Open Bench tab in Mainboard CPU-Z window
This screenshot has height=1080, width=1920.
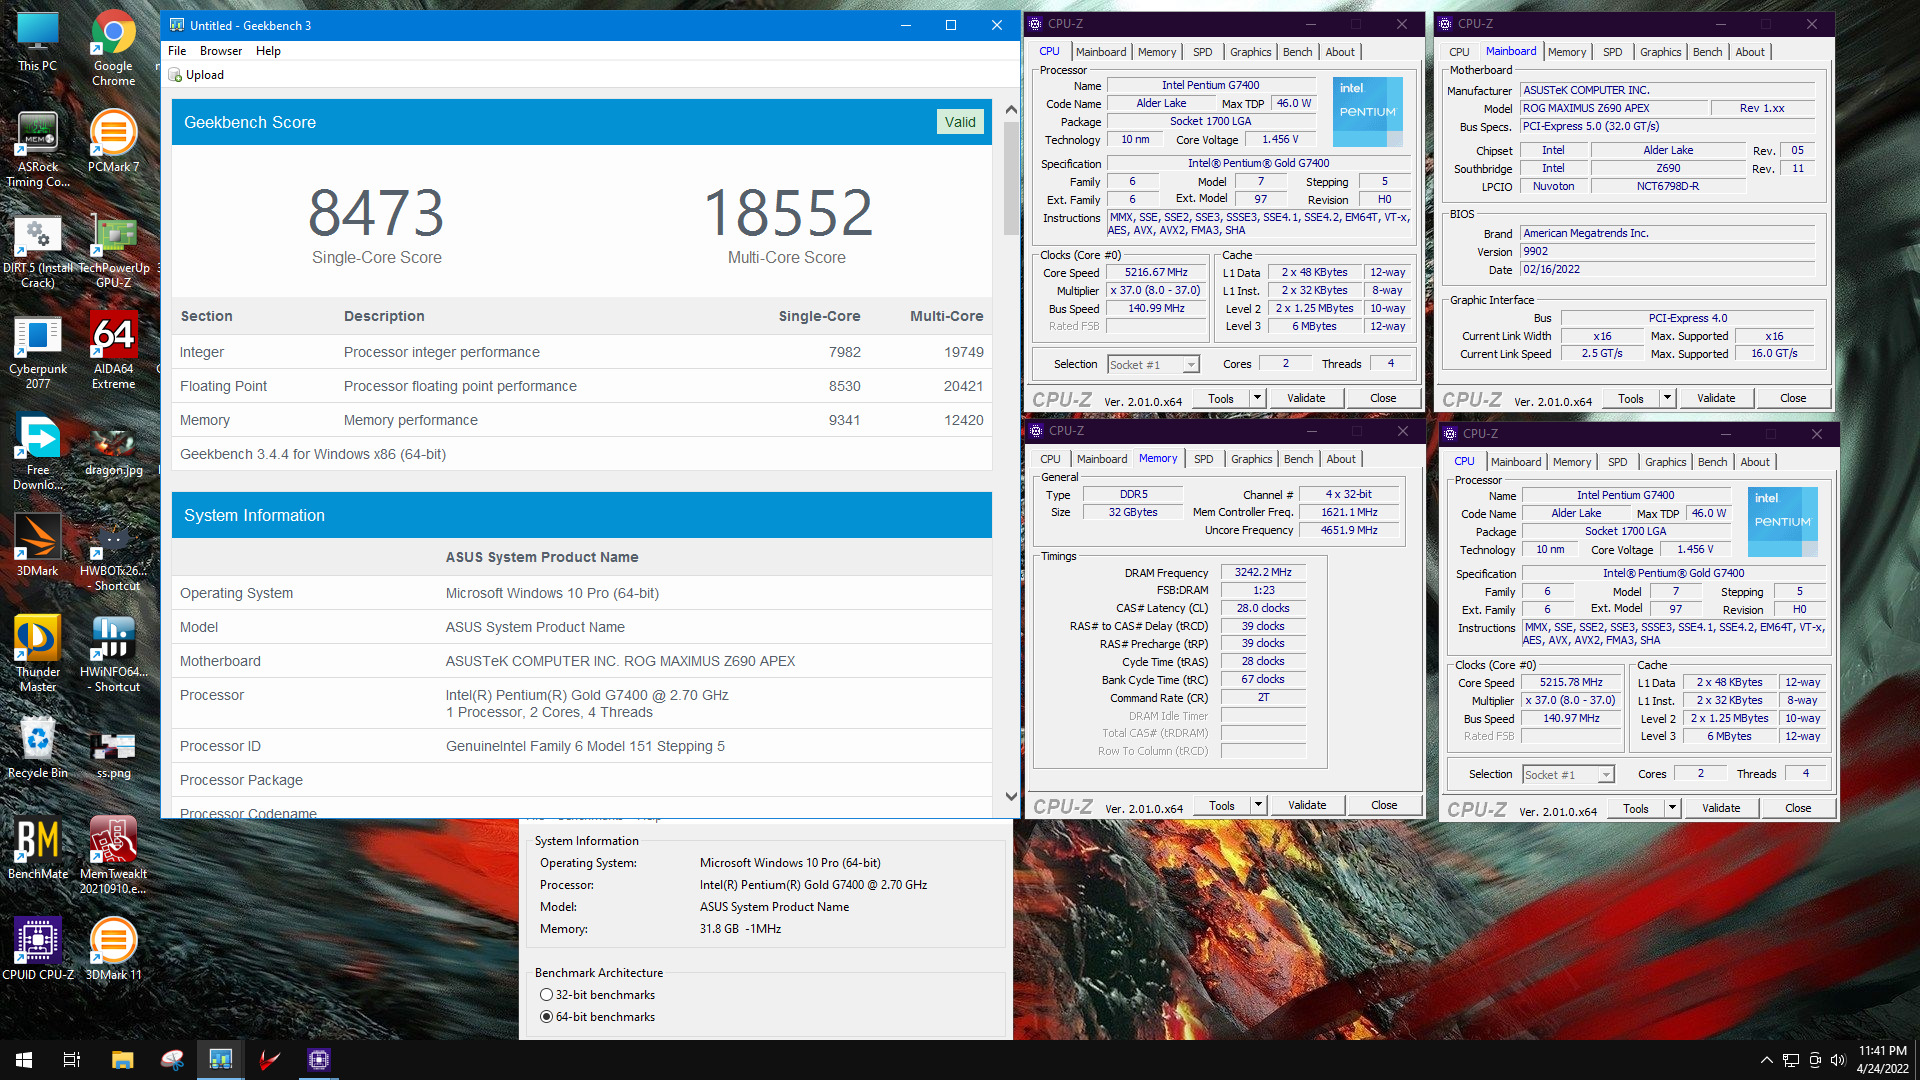click(1708, 52)
